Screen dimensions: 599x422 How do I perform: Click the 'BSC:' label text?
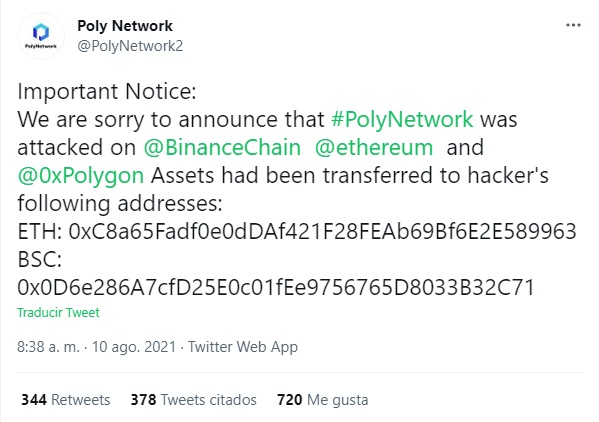tap(40, 259)
